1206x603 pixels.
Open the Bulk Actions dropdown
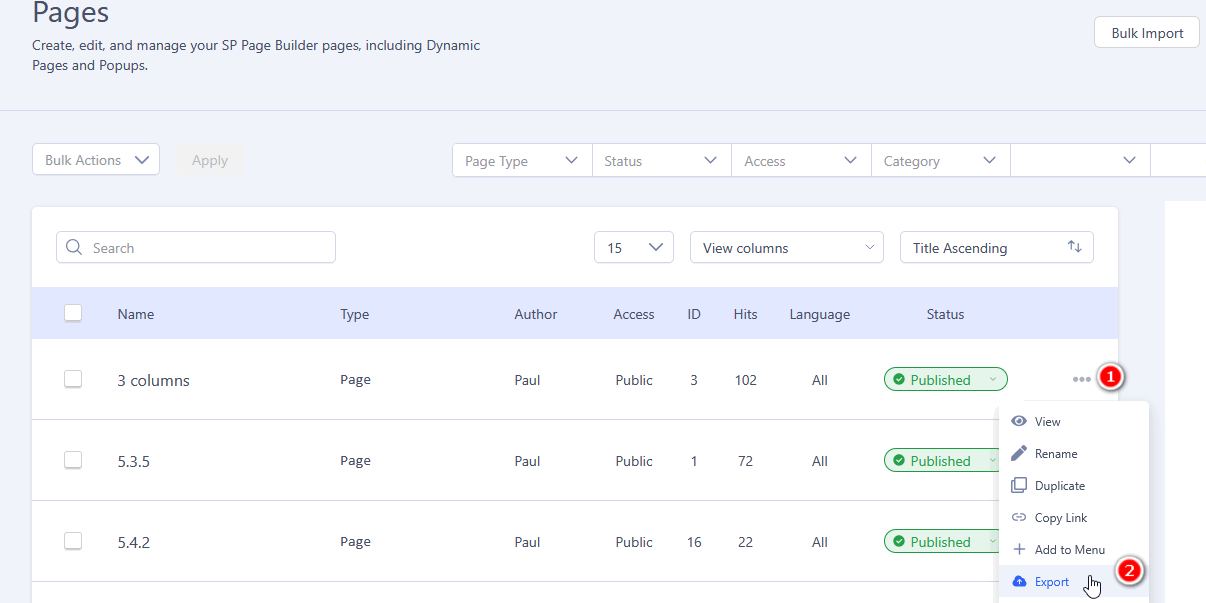pyautogui.click(x=96, y=160)
